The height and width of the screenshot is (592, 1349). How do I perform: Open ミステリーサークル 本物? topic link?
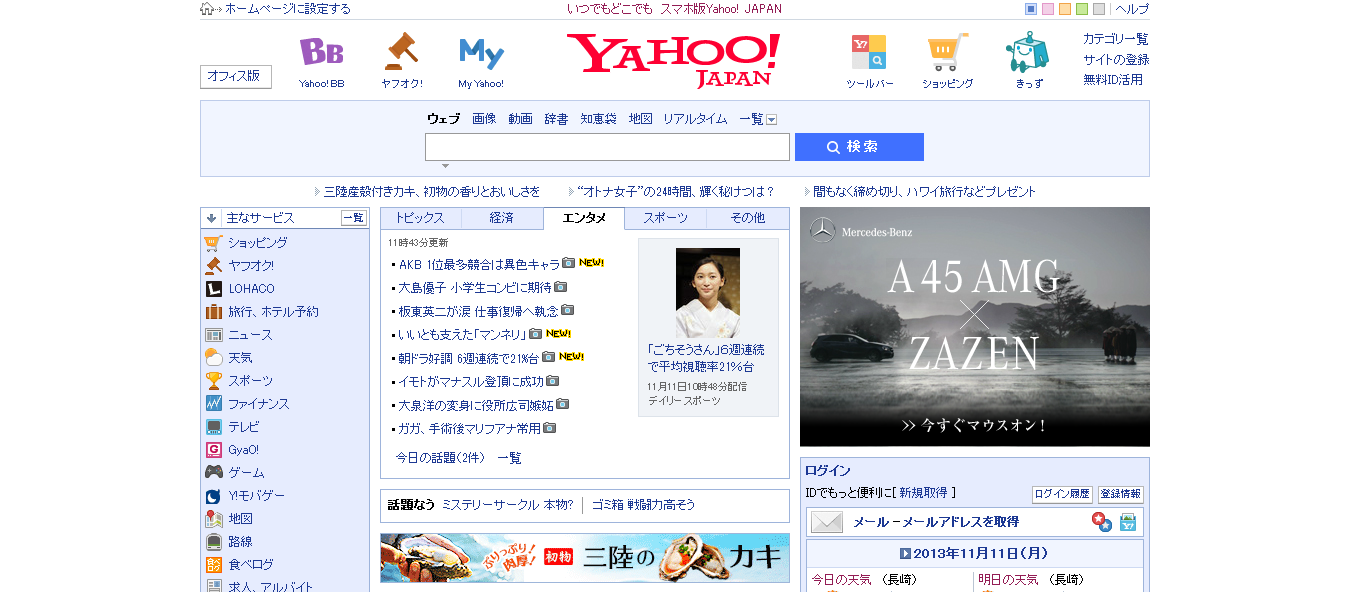pos(508,505)
